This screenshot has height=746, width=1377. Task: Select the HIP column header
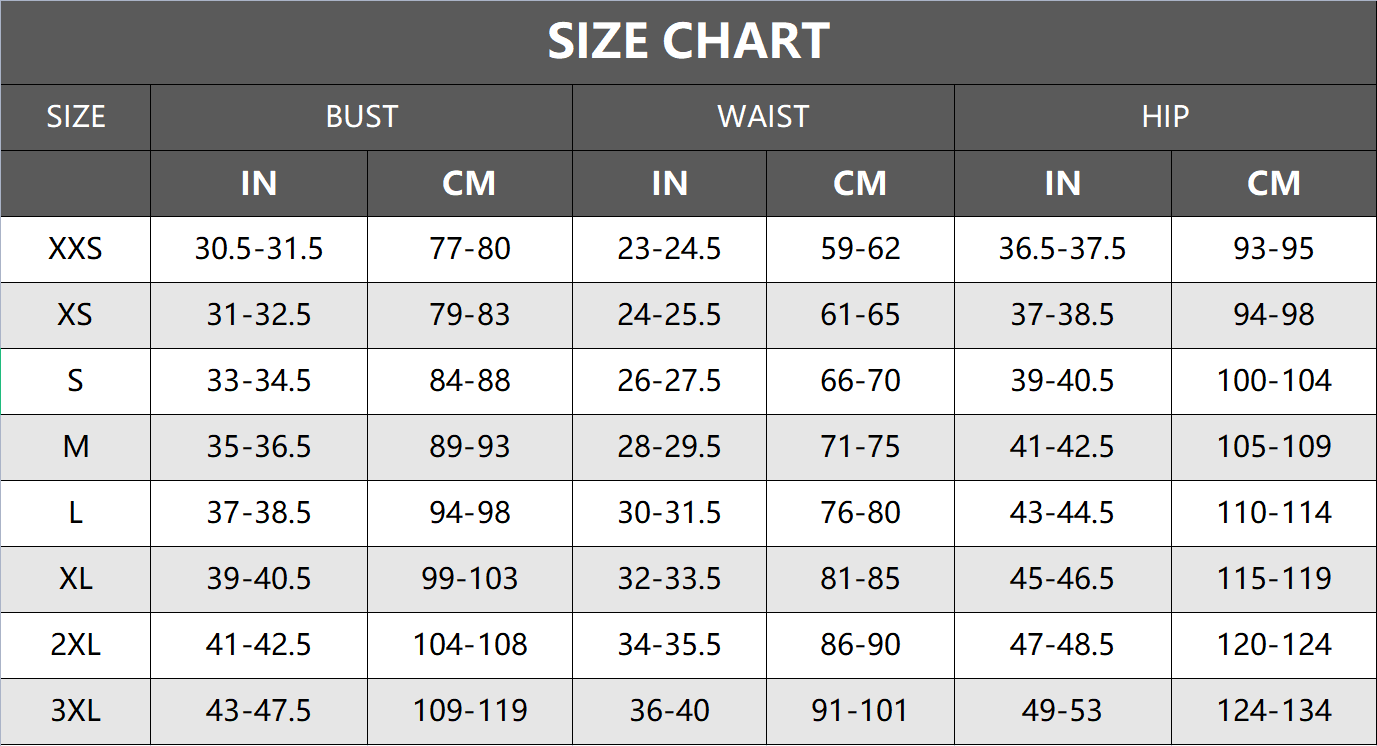pos(1165,117)
